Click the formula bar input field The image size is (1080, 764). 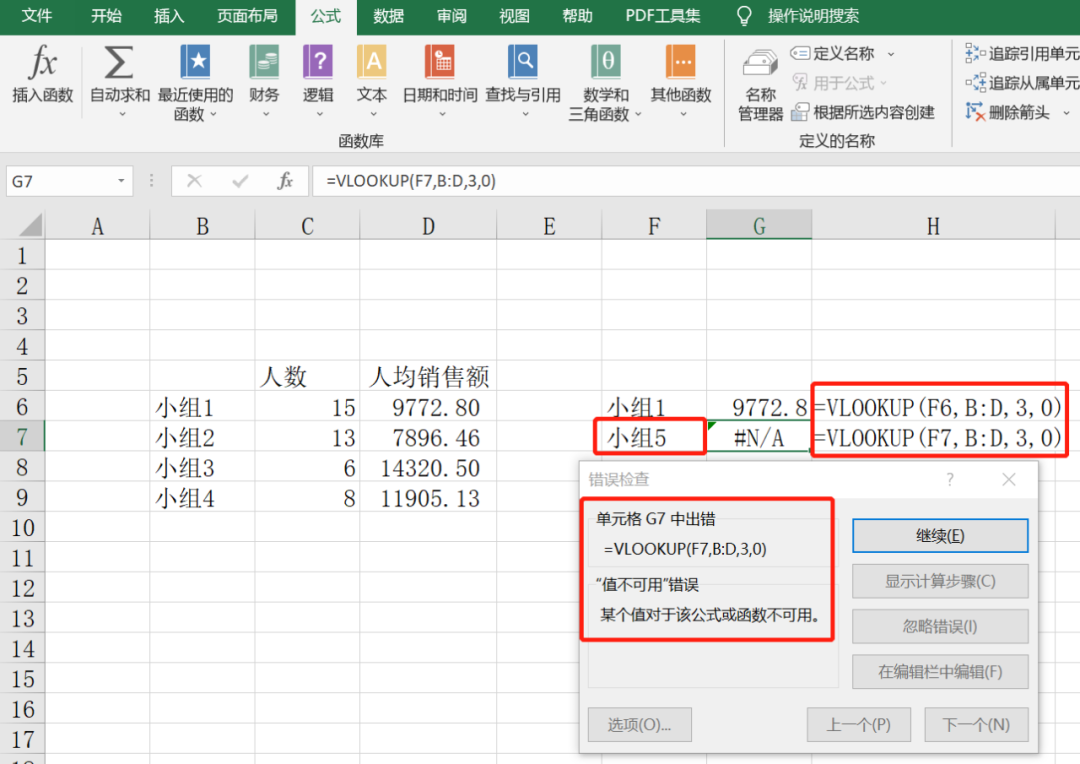pos(696,181)
